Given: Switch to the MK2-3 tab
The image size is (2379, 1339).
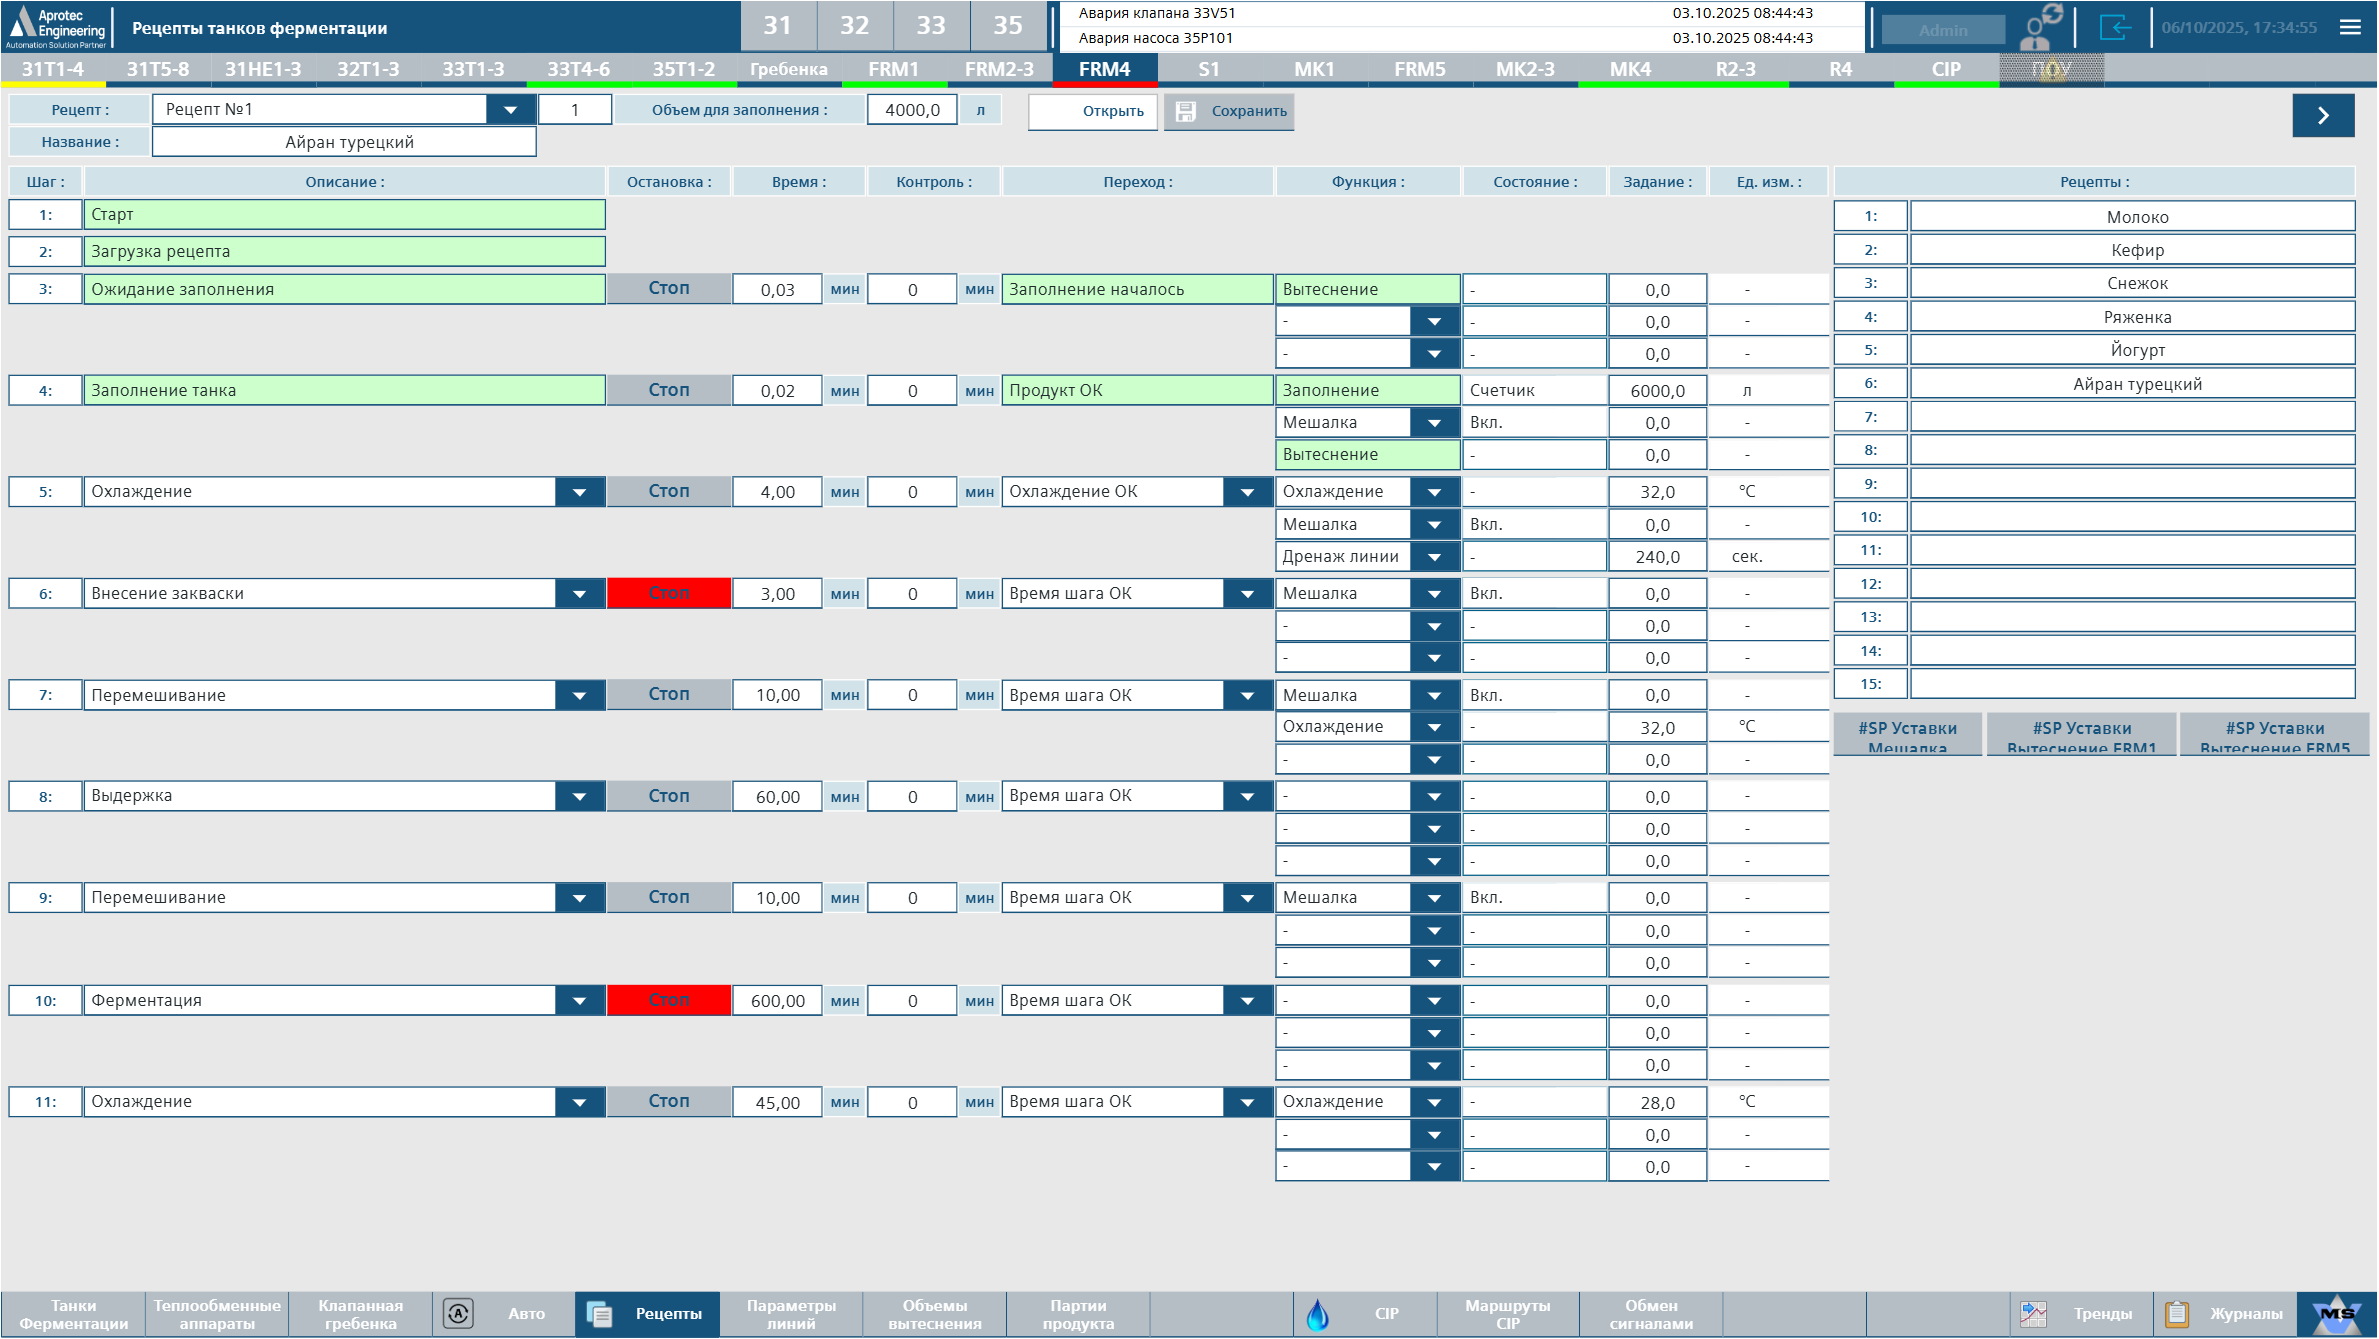Looking at the screenshot, I should 1525,69.
